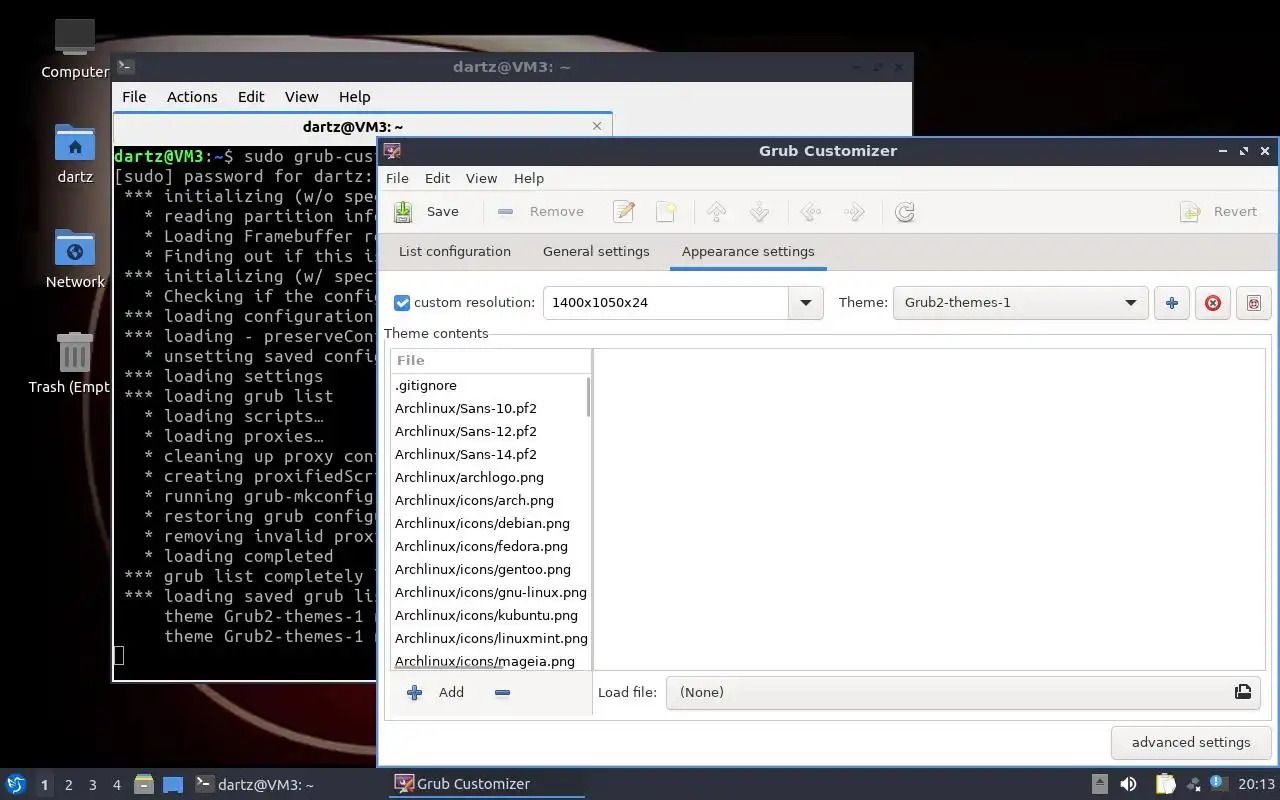
Task: Add a theme with the blue plus button
Action: (x=1172, y=302)
